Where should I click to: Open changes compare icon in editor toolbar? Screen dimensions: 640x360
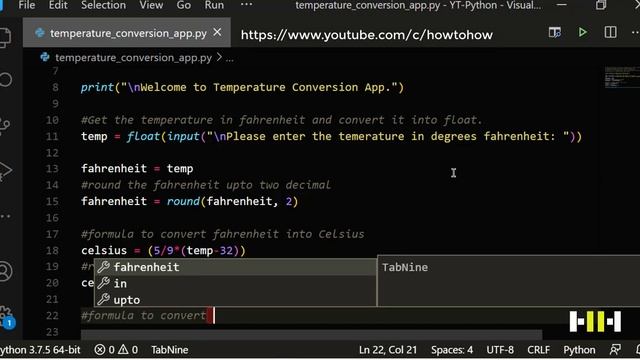[554, 32]
